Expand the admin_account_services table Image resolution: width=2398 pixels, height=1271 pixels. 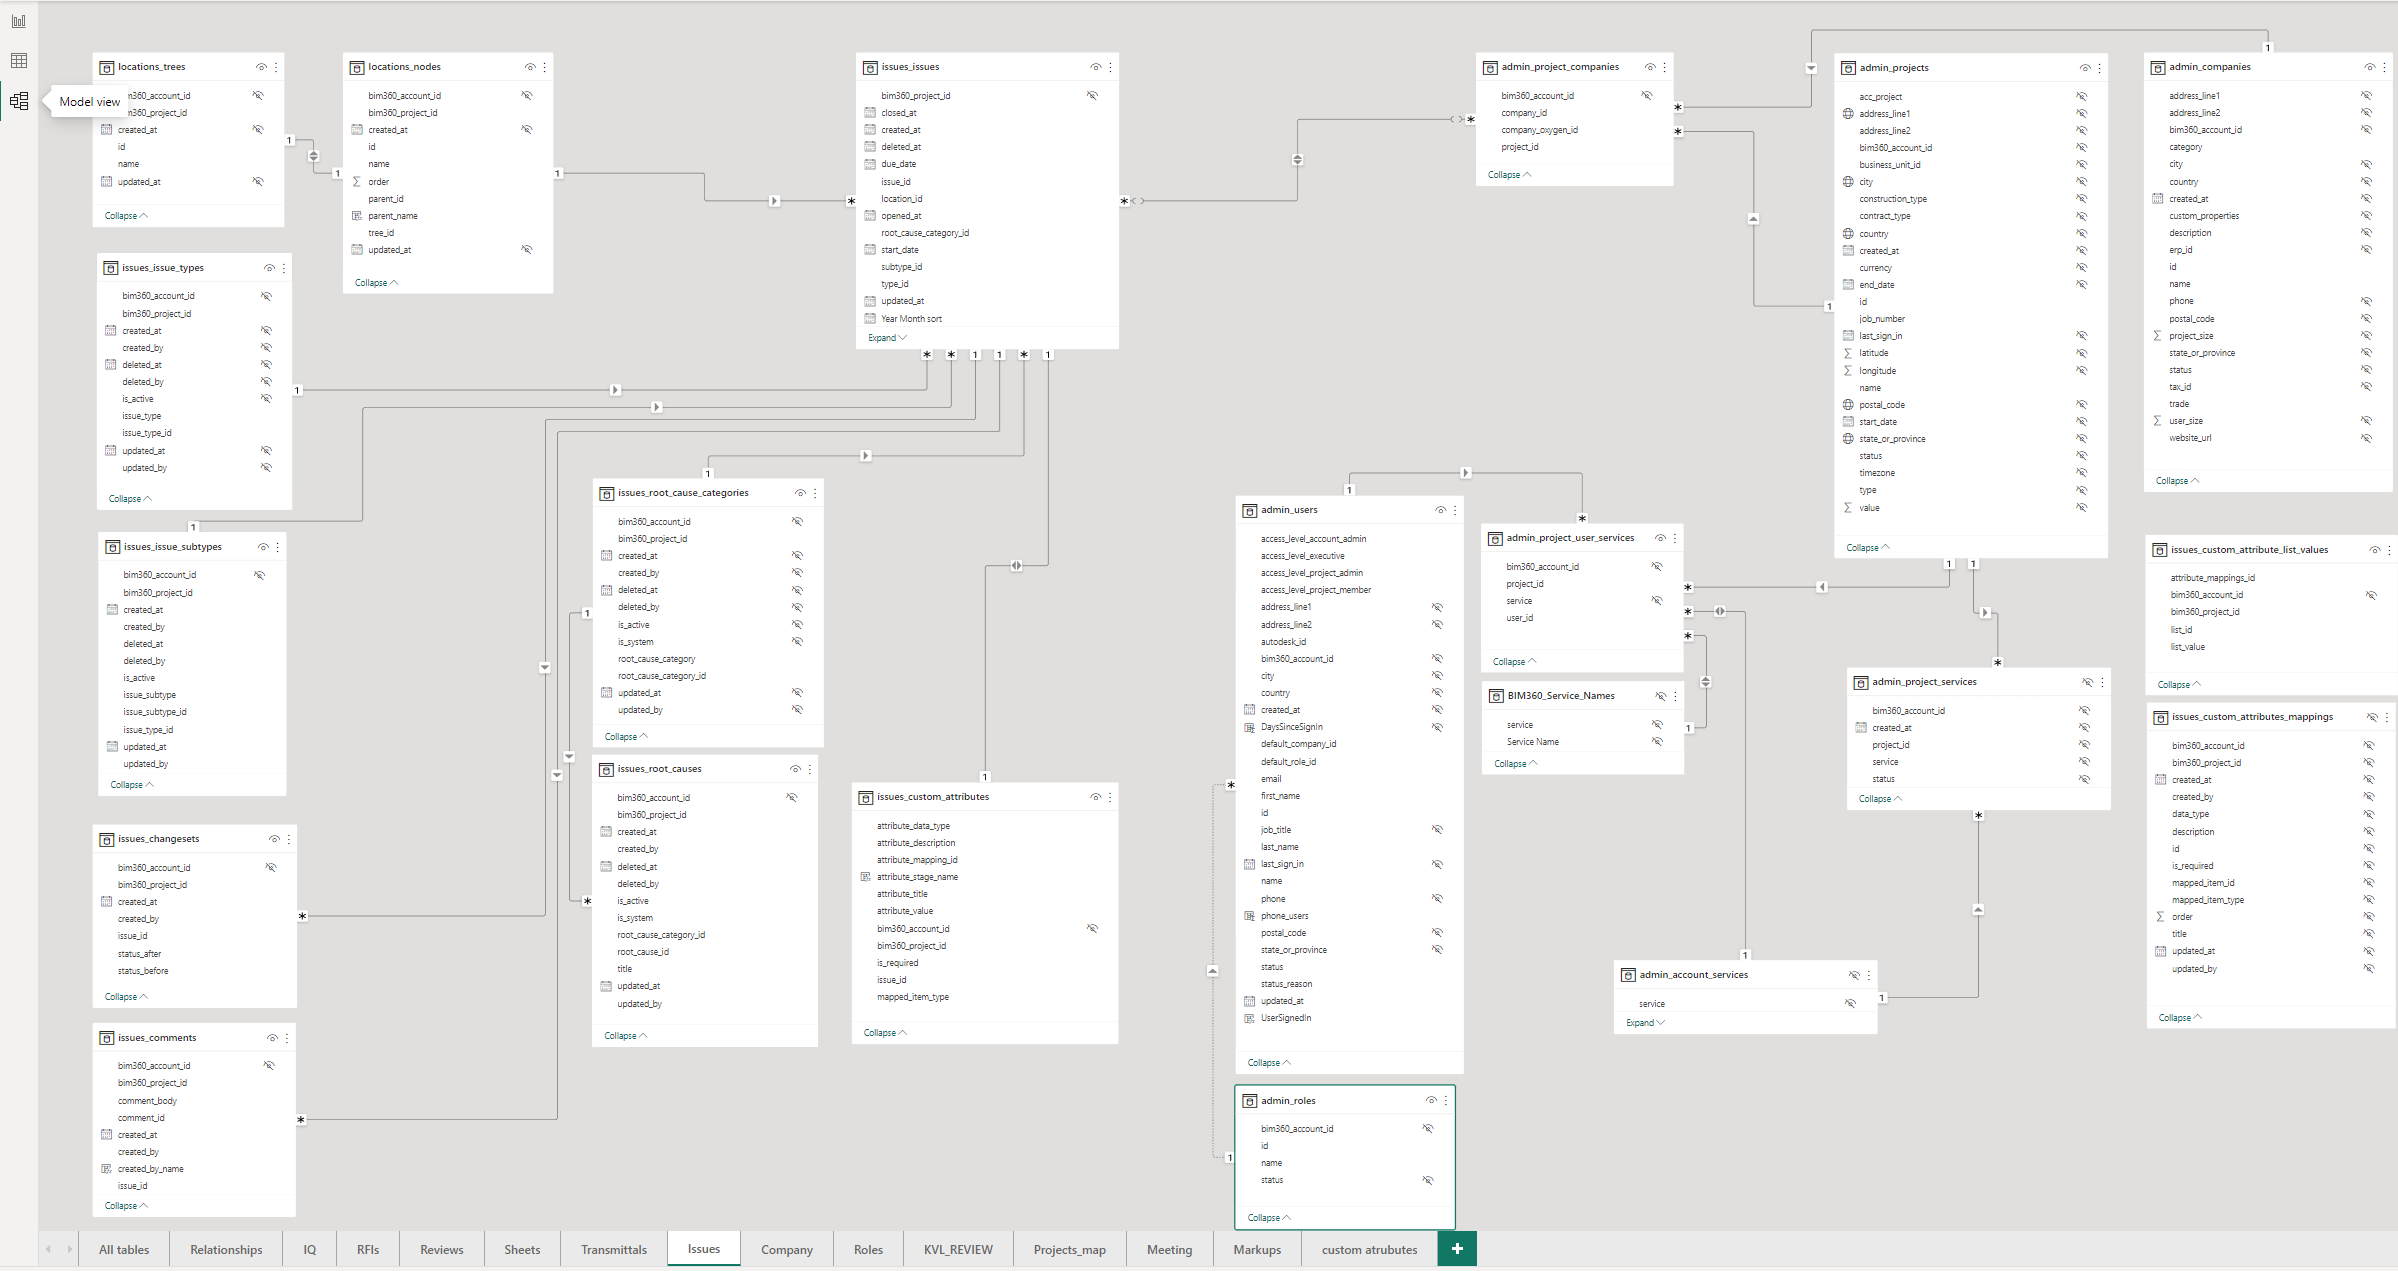[x=1645, y=1023]
